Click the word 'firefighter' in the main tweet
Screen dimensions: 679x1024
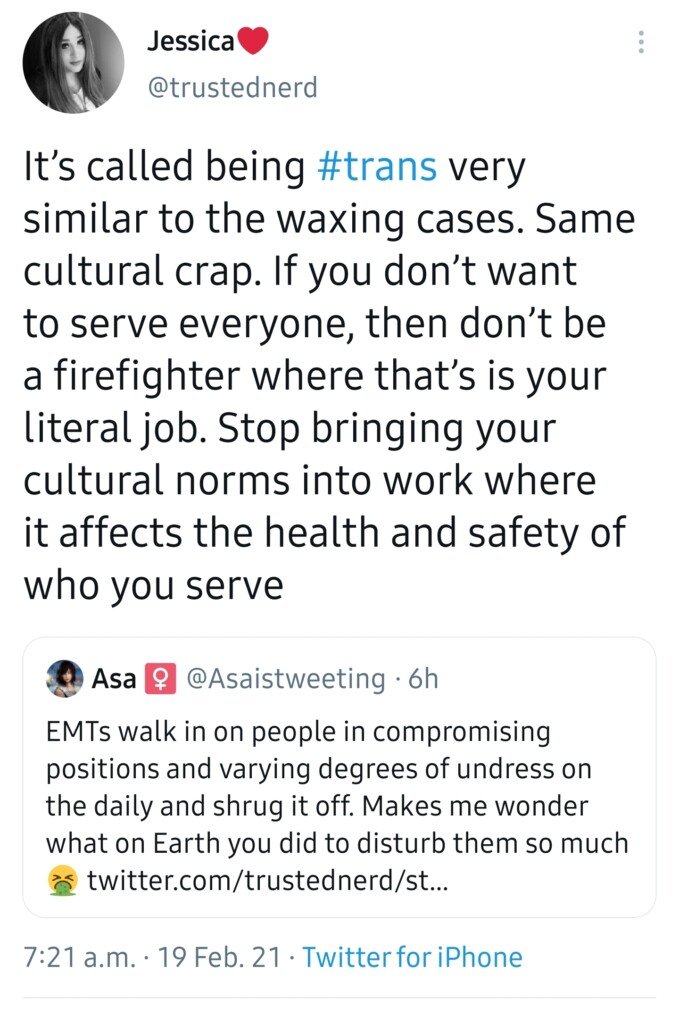[145, 377]
